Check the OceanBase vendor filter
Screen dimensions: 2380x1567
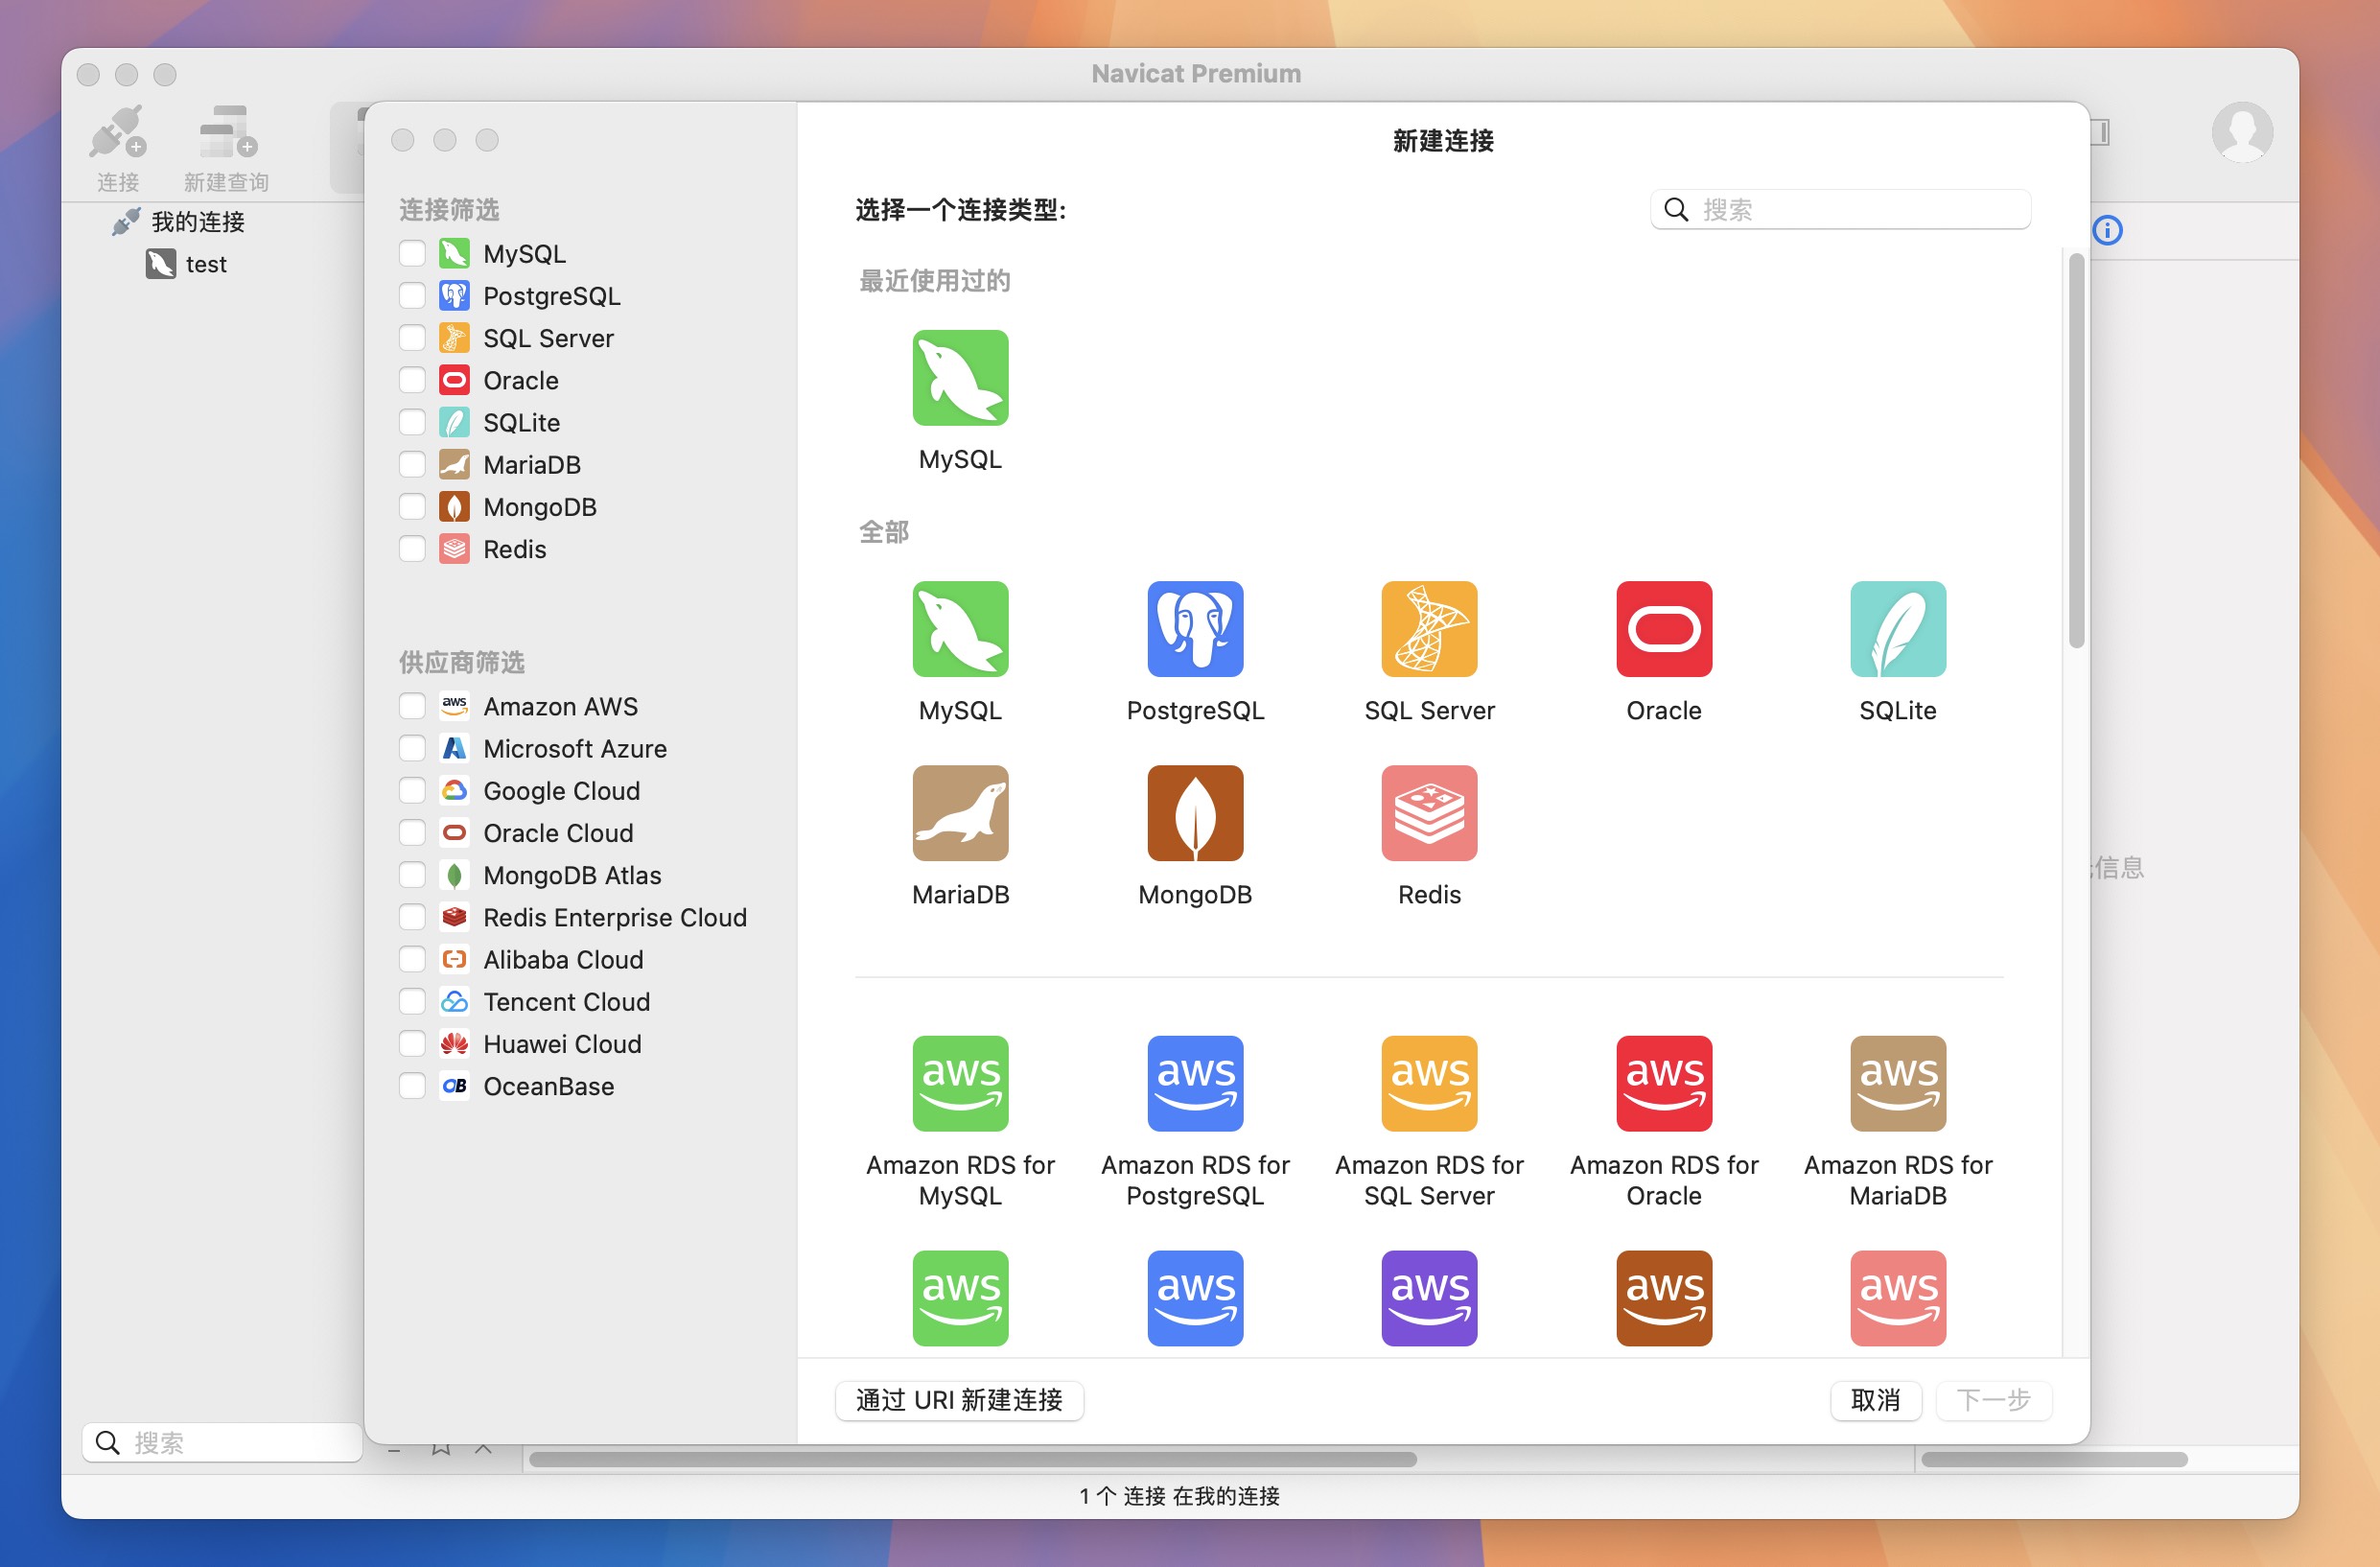(x=411, y=1086)
